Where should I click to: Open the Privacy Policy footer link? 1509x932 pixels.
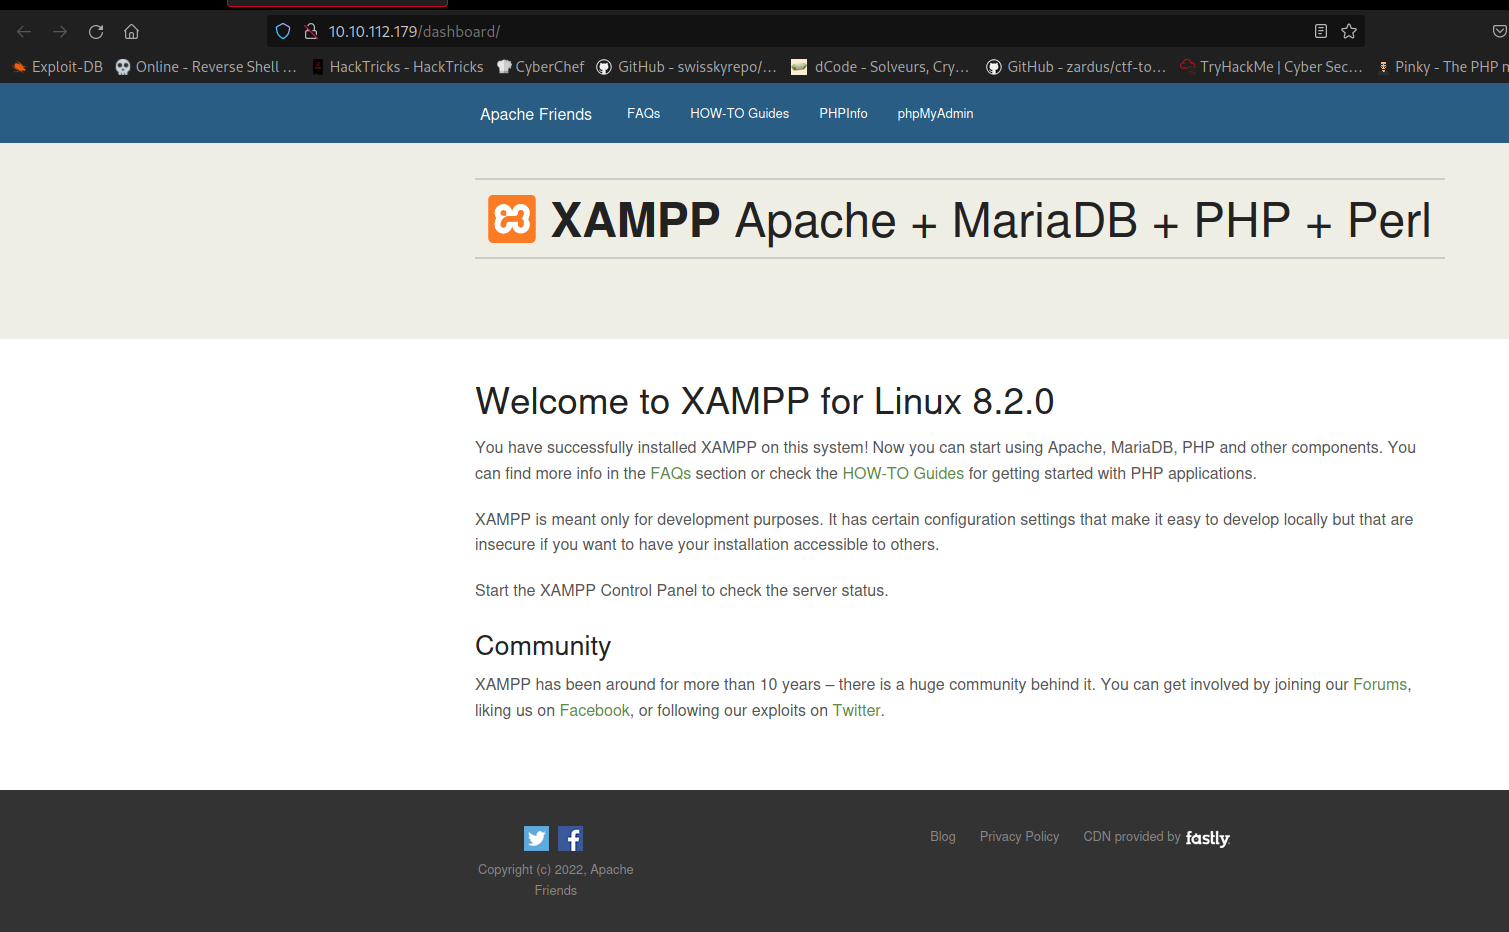coord(1019,837)
